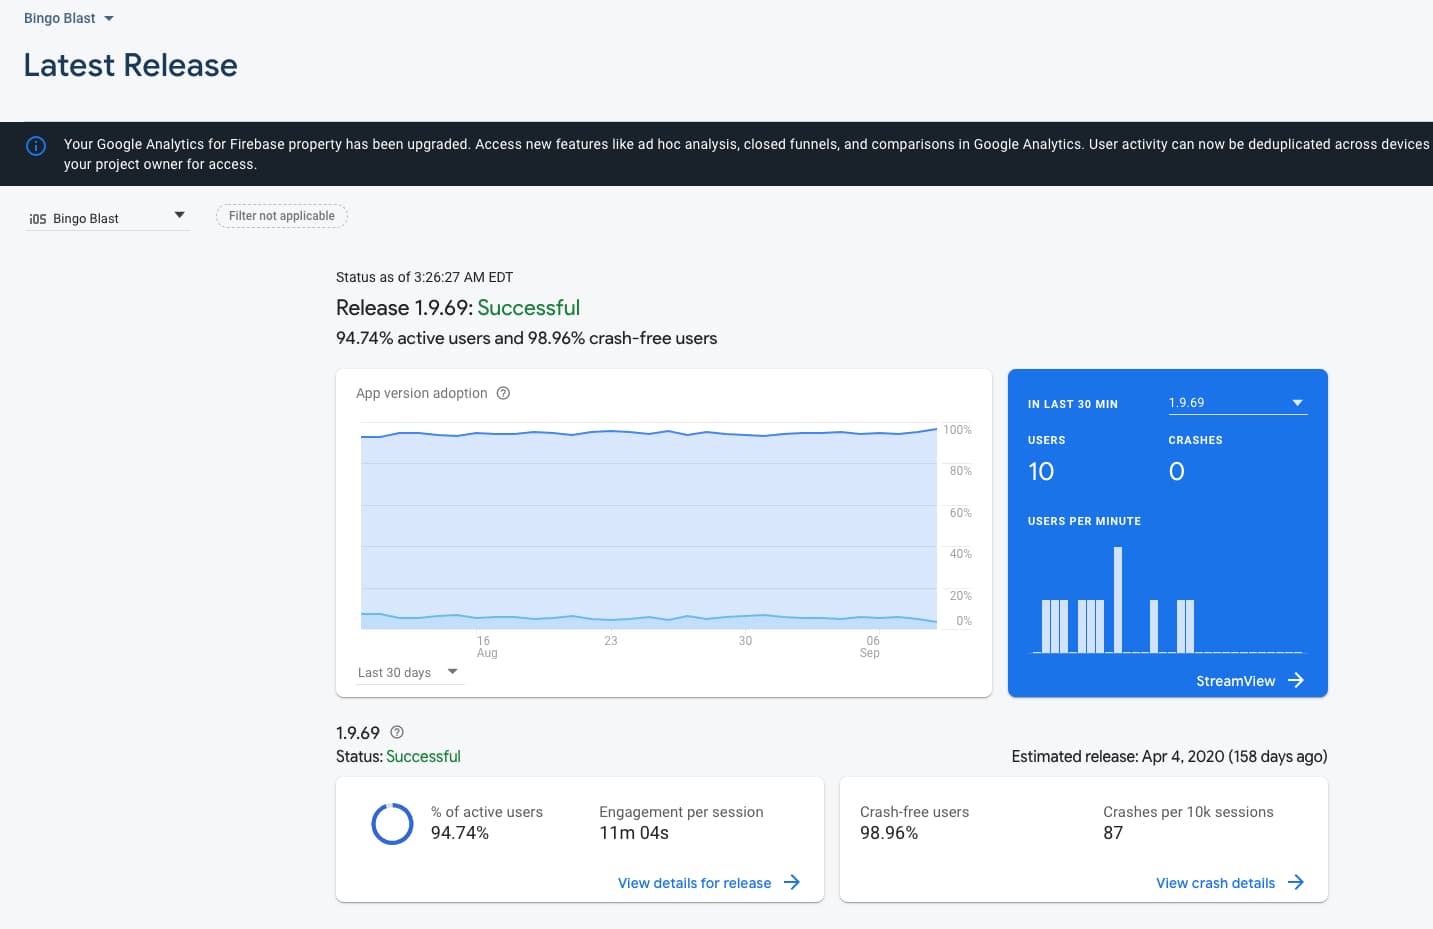Click the StreamView arrow icon
This screenshot has height=929, width=1433.
1296,680
